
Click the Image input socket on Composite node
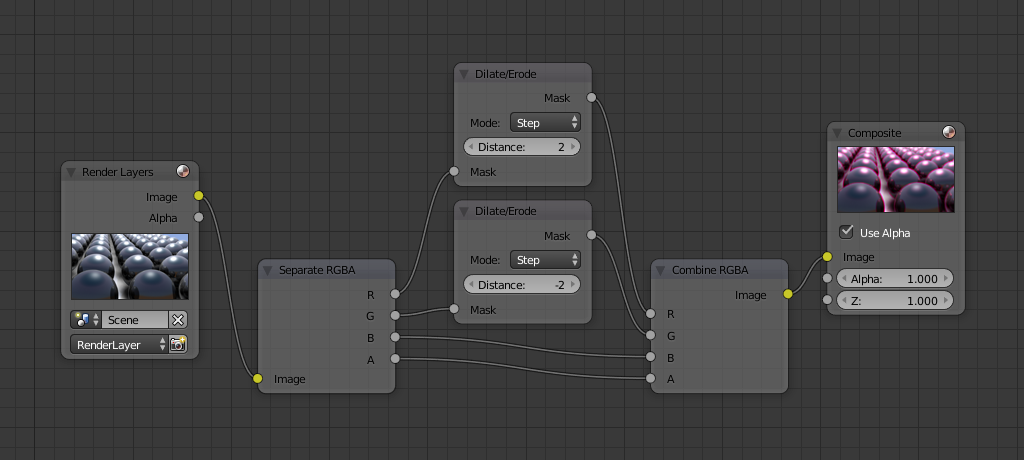pyautogui.click(x=827, y=256)
